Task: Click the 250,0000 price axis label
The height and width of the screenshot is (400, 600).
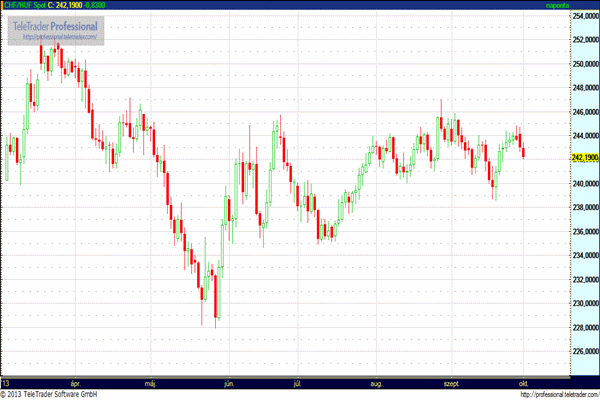Action: coord(585,64)
